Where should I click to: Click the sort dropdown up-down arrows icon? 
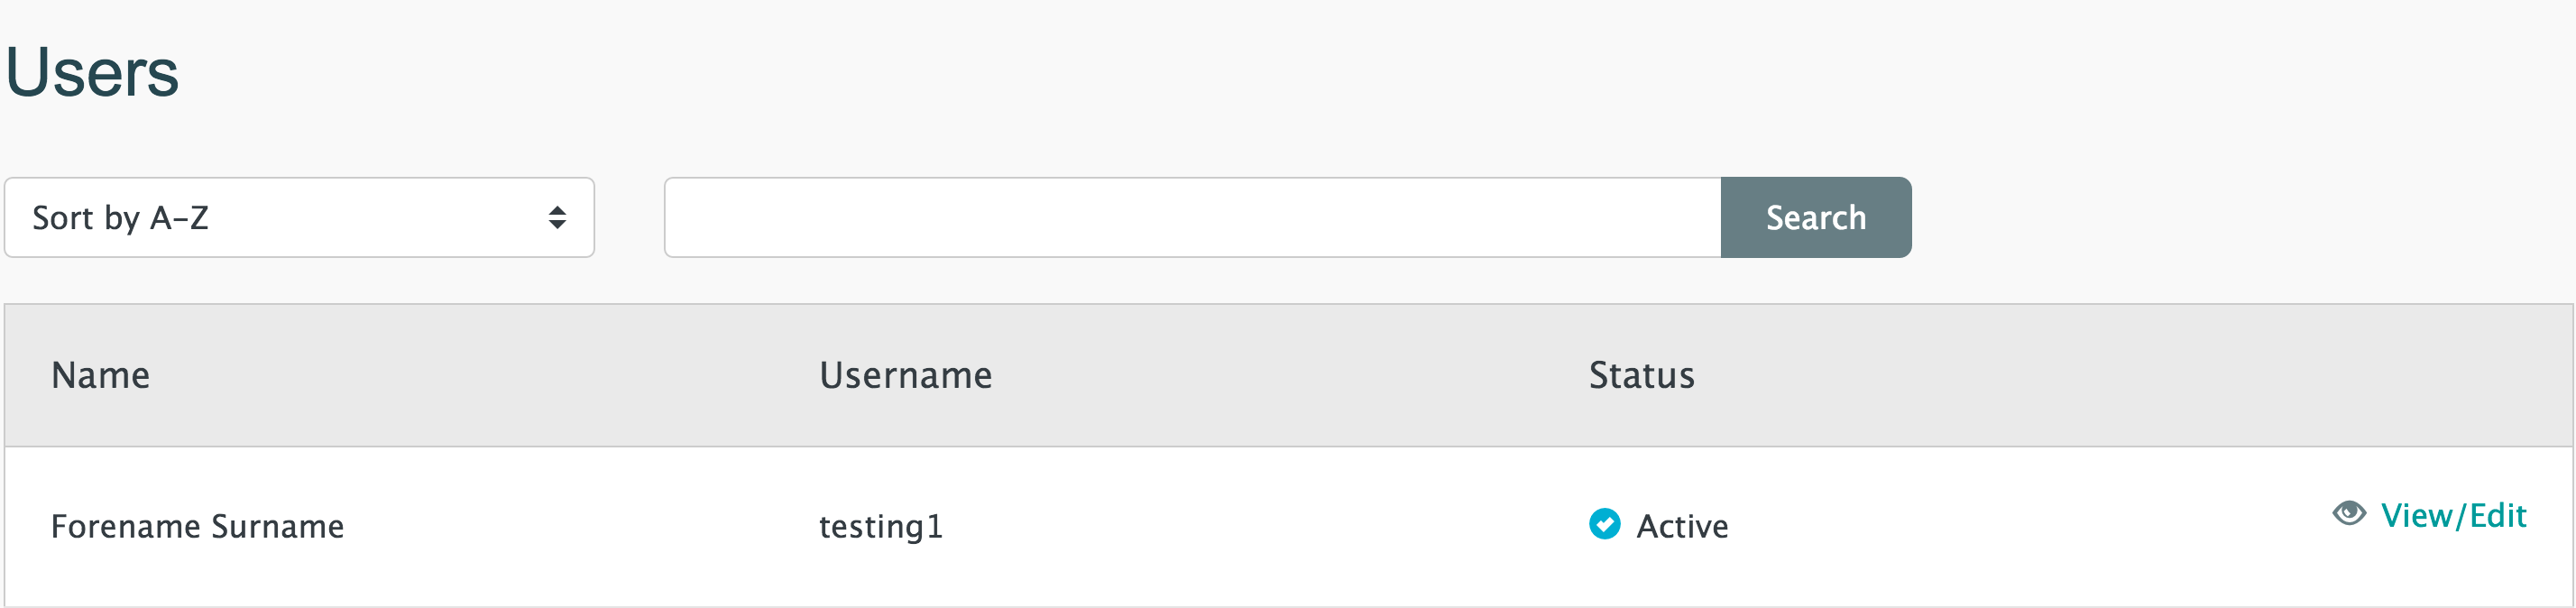(x=557, y=218)
